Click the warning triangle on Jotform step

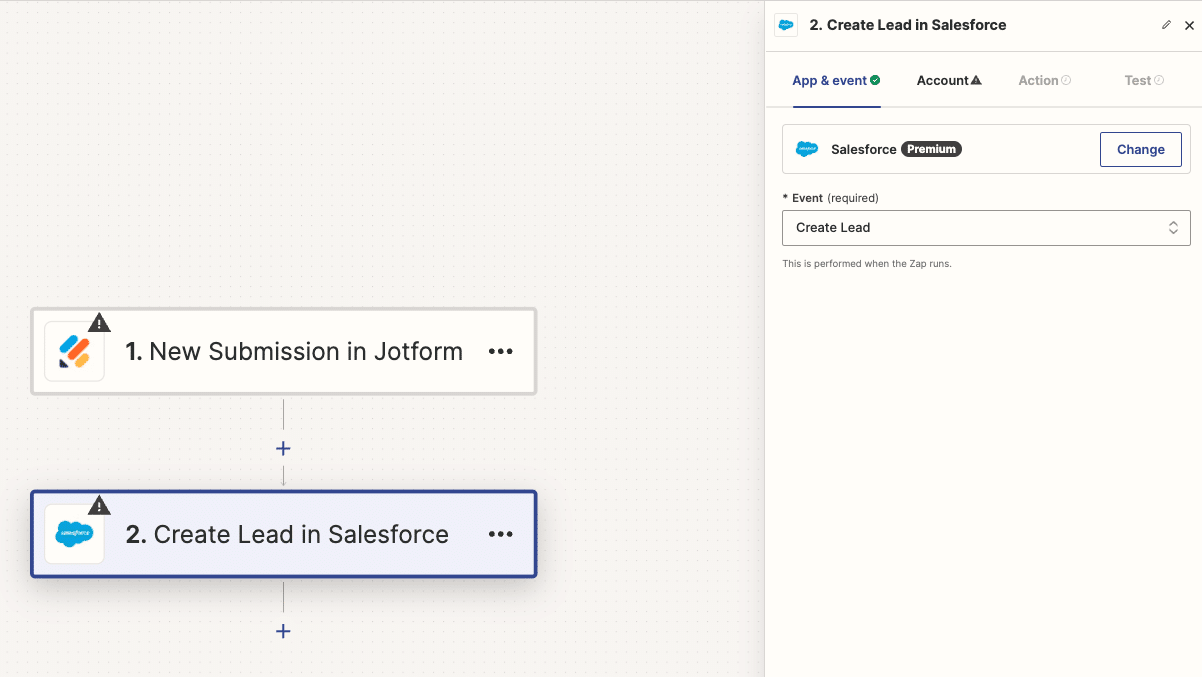(99, 322)
